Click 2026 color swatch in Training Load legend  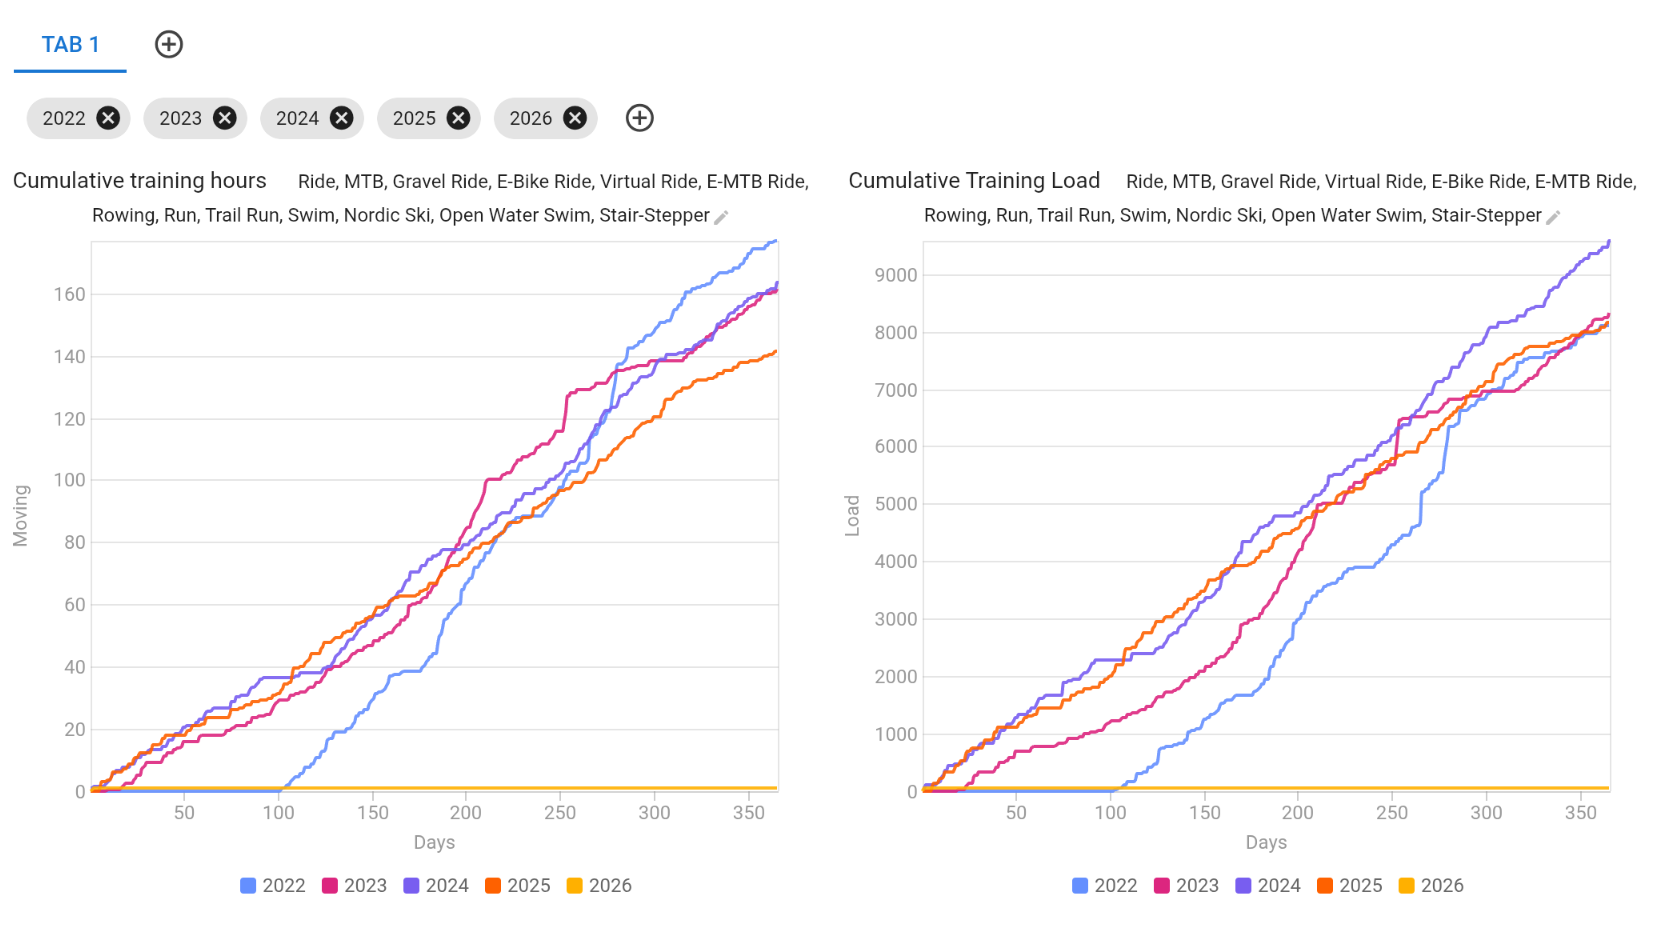pos(1406,885)
